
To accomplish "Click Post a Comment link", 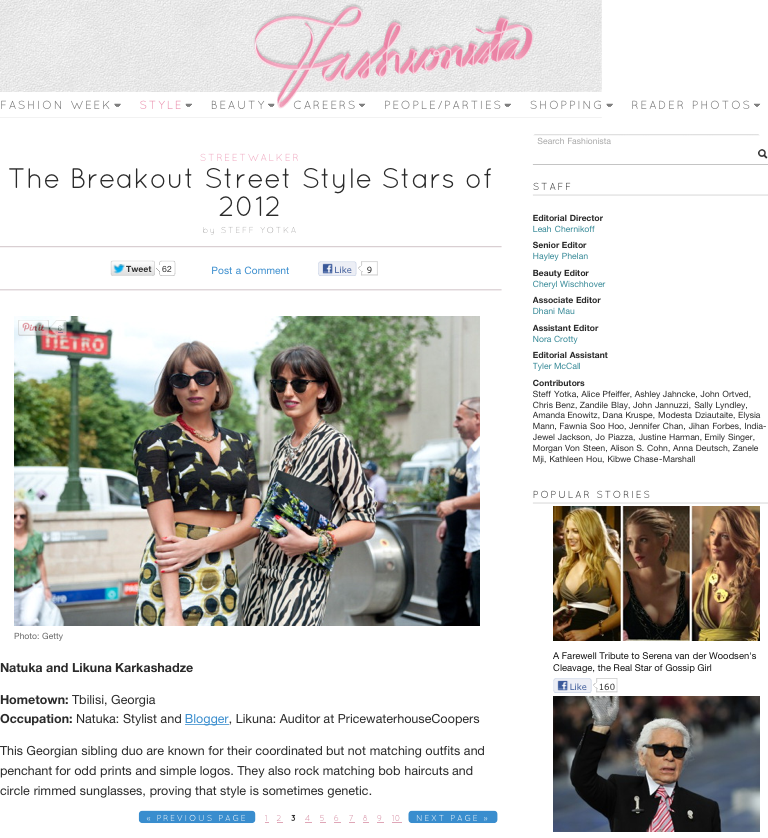I will click(x=250, y=270).
